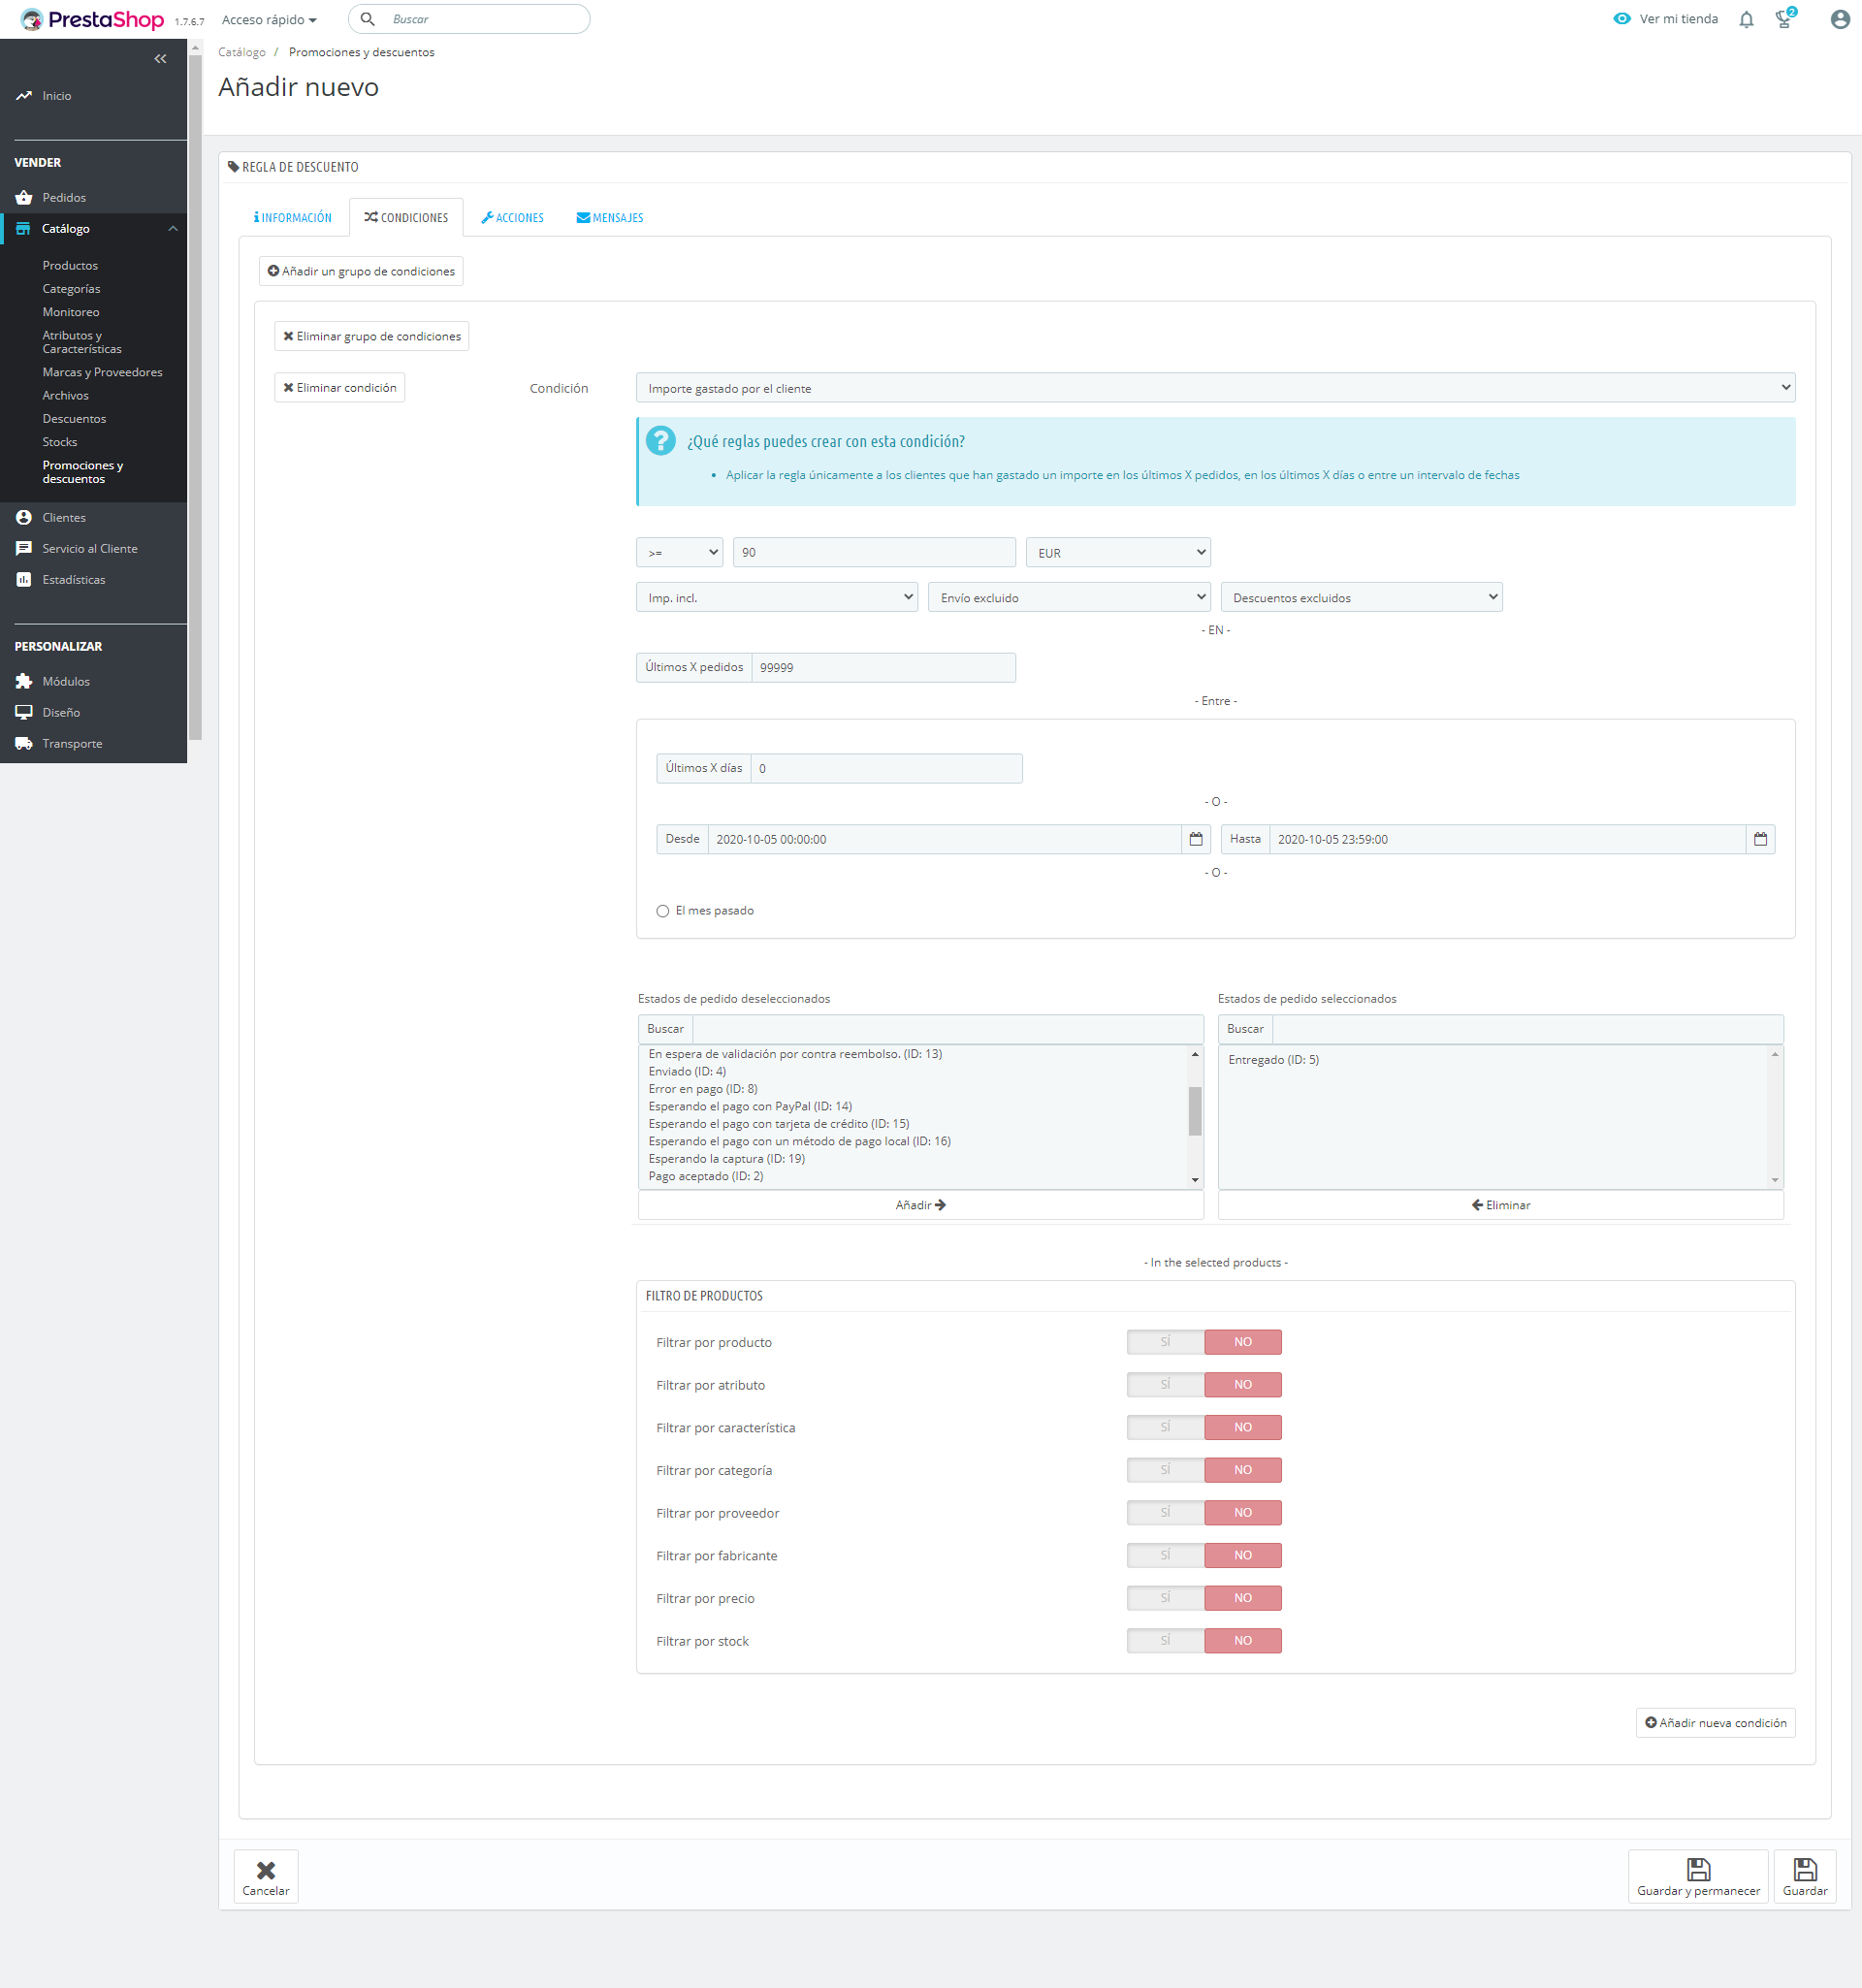The image size is (1862, 1988).
Task: Click the Cancelar X icon
Action: [266, 1869]
